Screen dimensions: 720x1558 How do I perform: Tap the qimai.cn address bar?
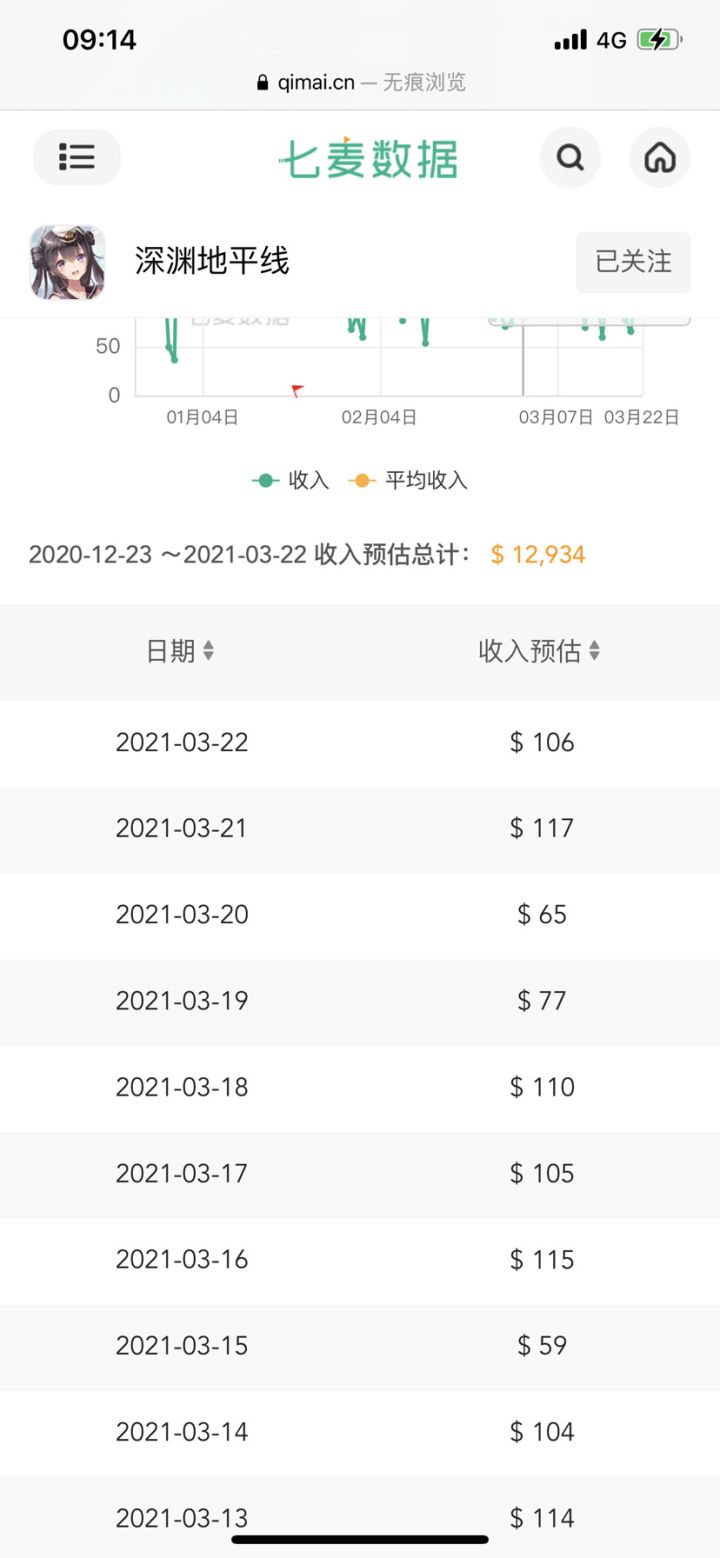click(x=360, y=82)
